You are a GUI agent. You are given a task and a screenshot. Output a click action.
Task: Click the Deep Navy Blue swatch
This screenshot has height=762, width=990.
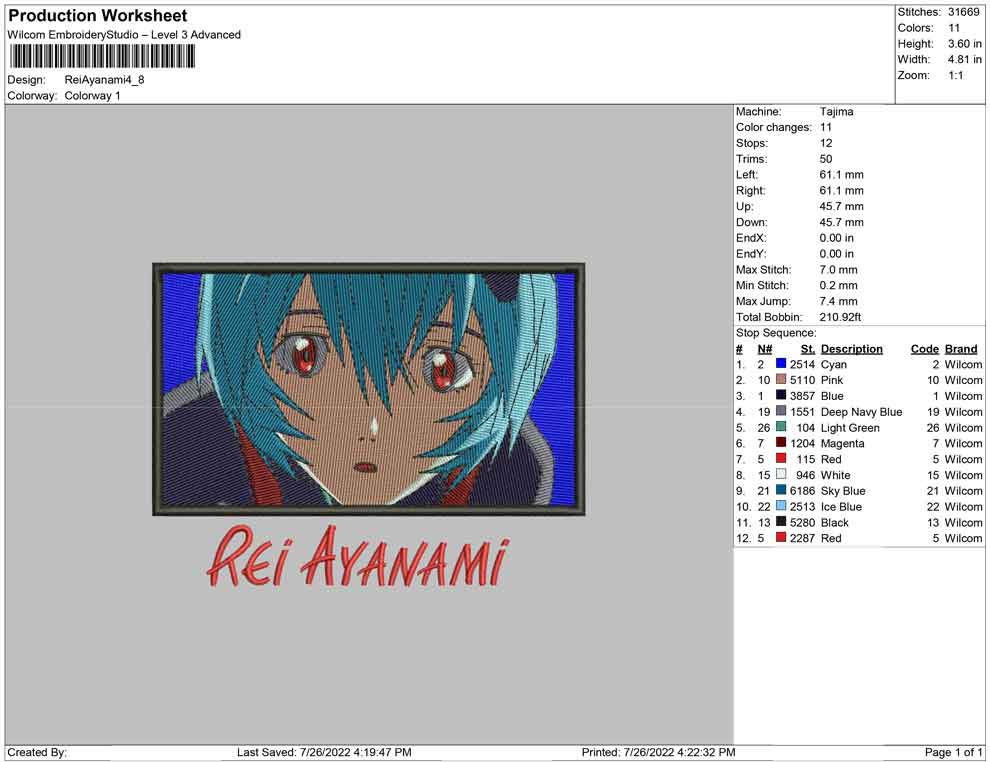(781, 412)
